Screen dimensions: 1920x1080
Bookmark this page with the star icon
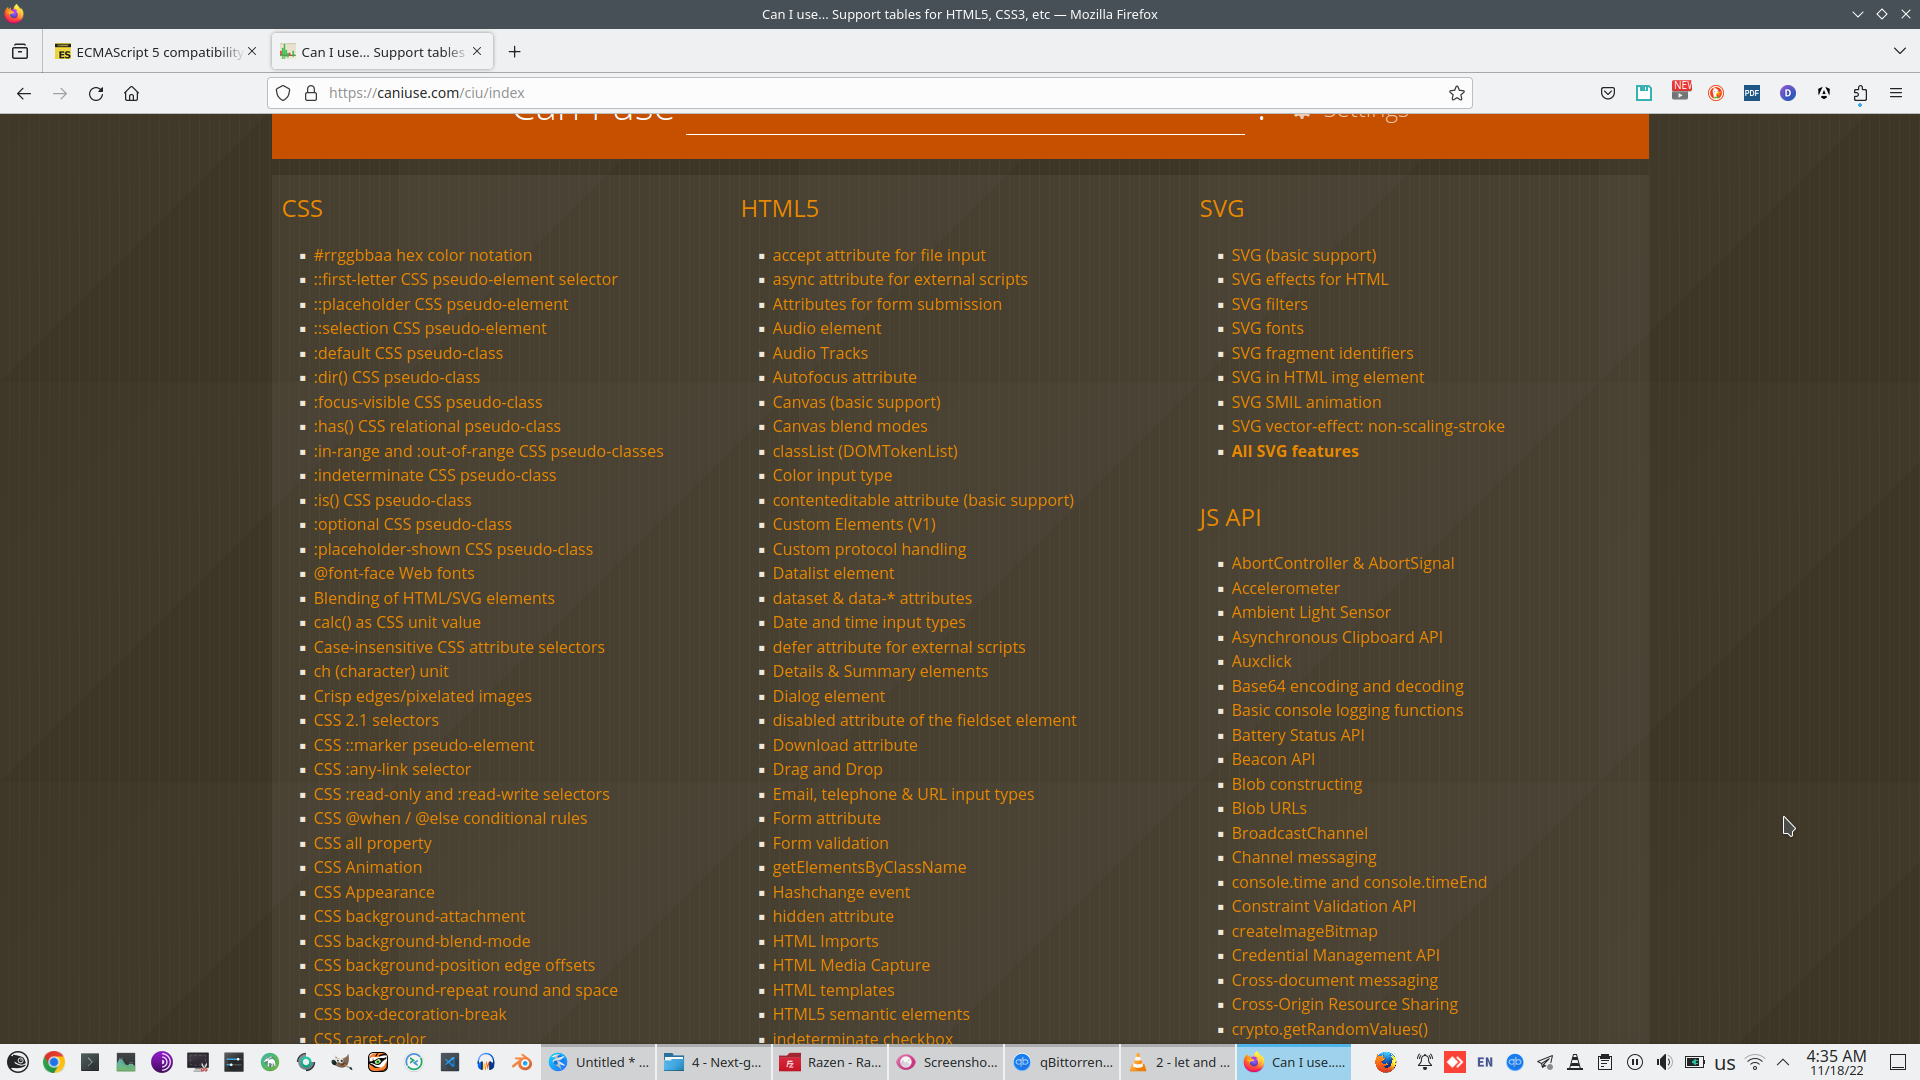tap(1456, 93)
